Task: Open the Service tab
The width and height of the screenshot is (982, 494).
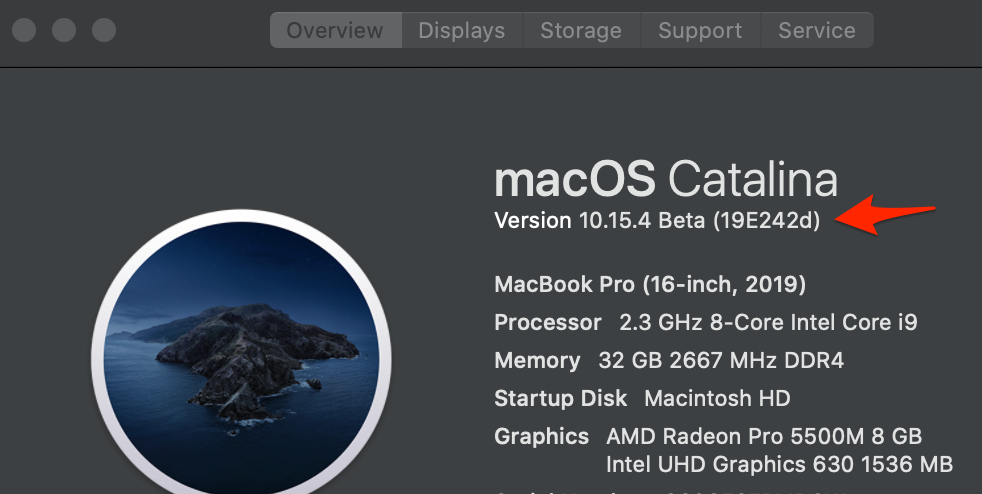Action: pos(816,30)
